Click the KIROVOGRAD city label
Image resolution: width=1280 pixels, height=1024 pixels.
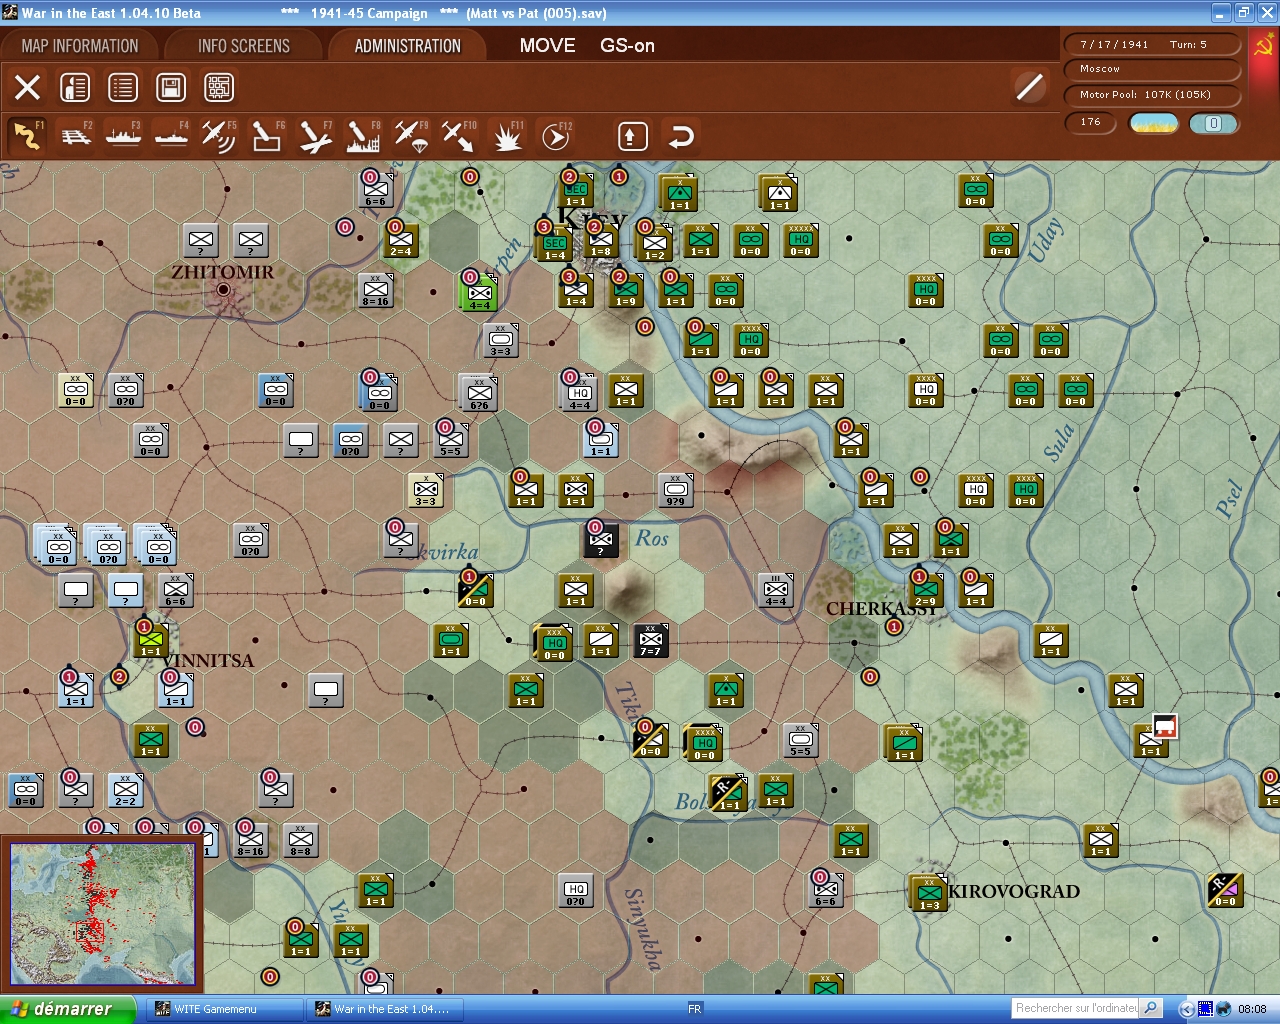(x=1014, y=892)
